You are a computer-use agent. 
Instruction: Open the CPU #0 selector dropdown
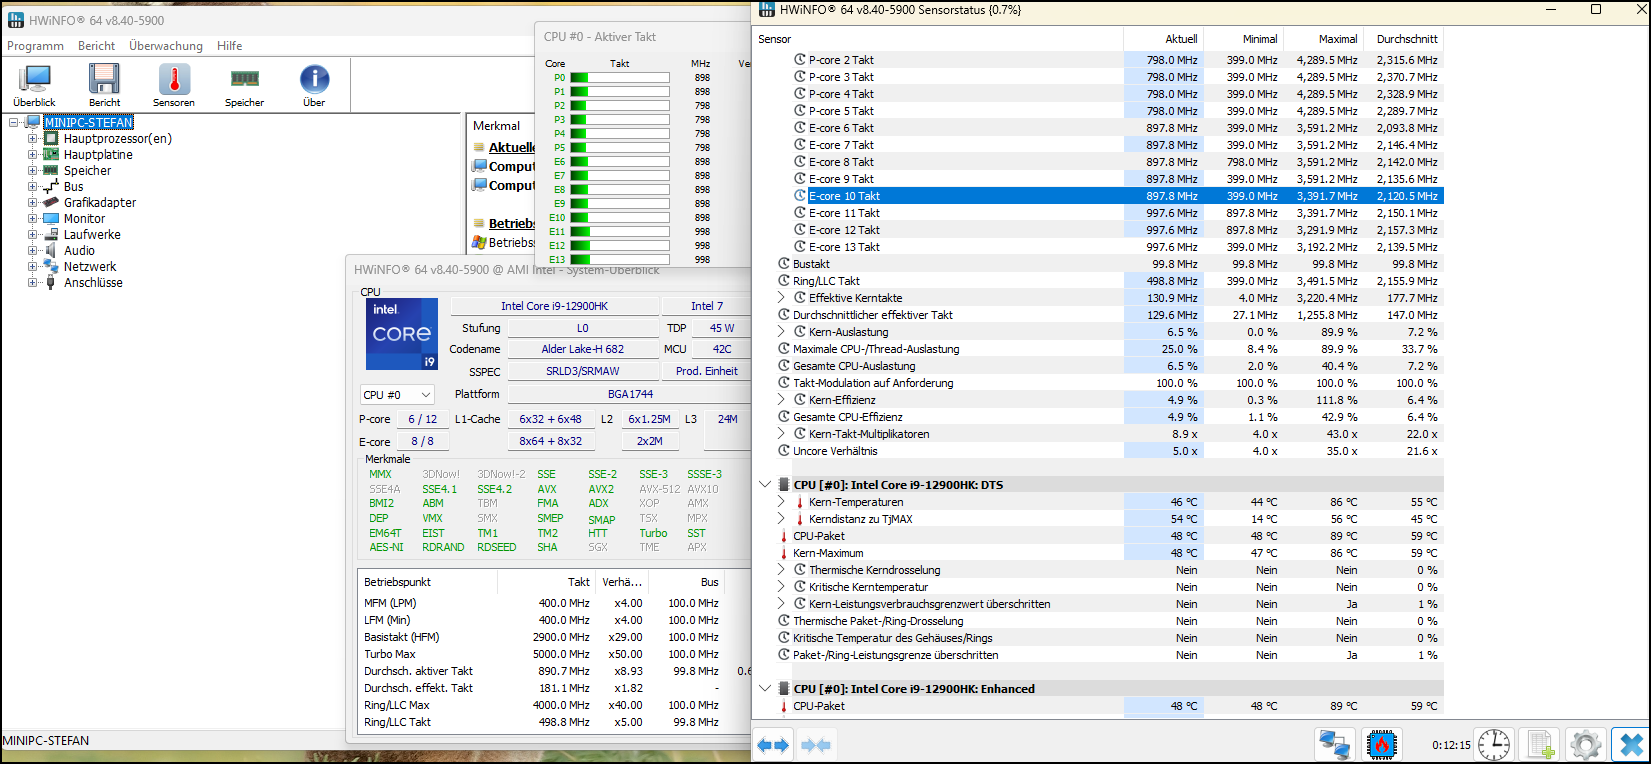[397, 395]
